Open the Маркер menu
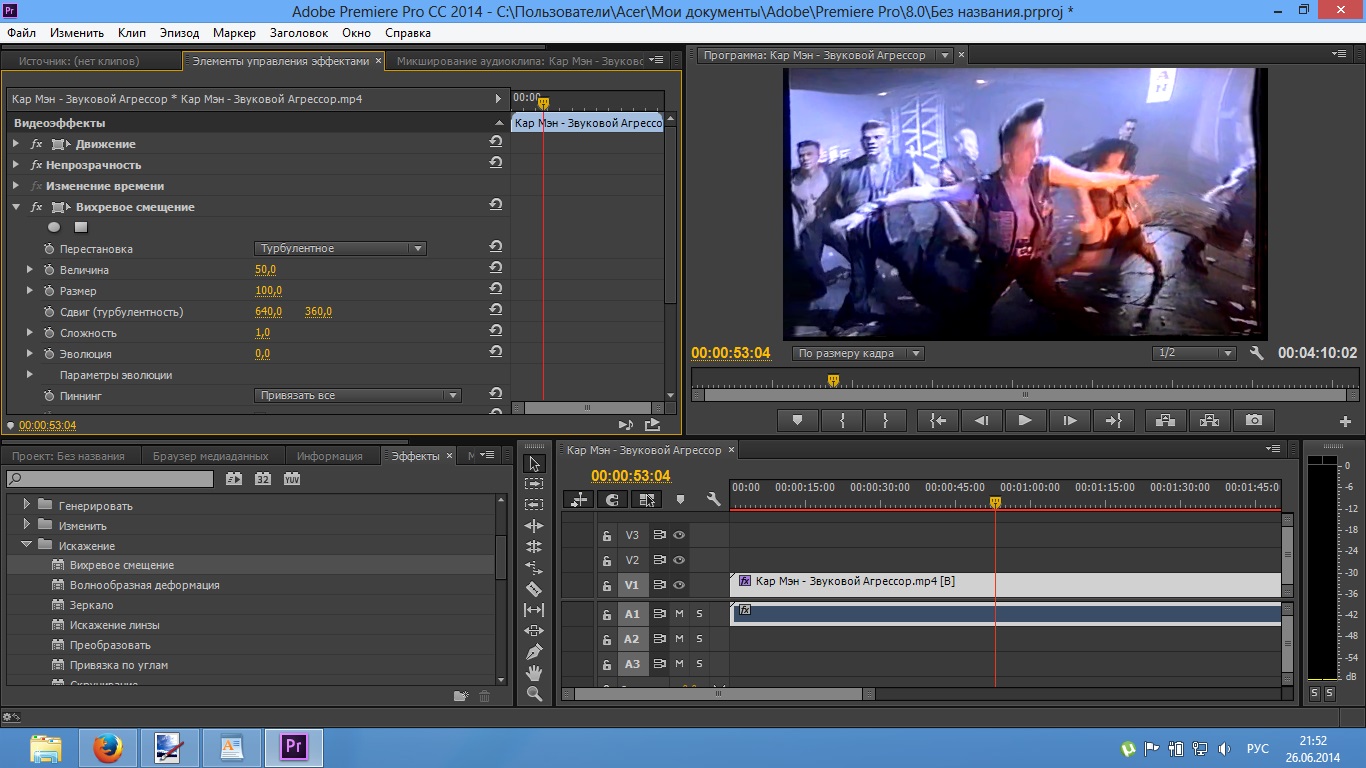1366x768 pixels. point(234,33)
